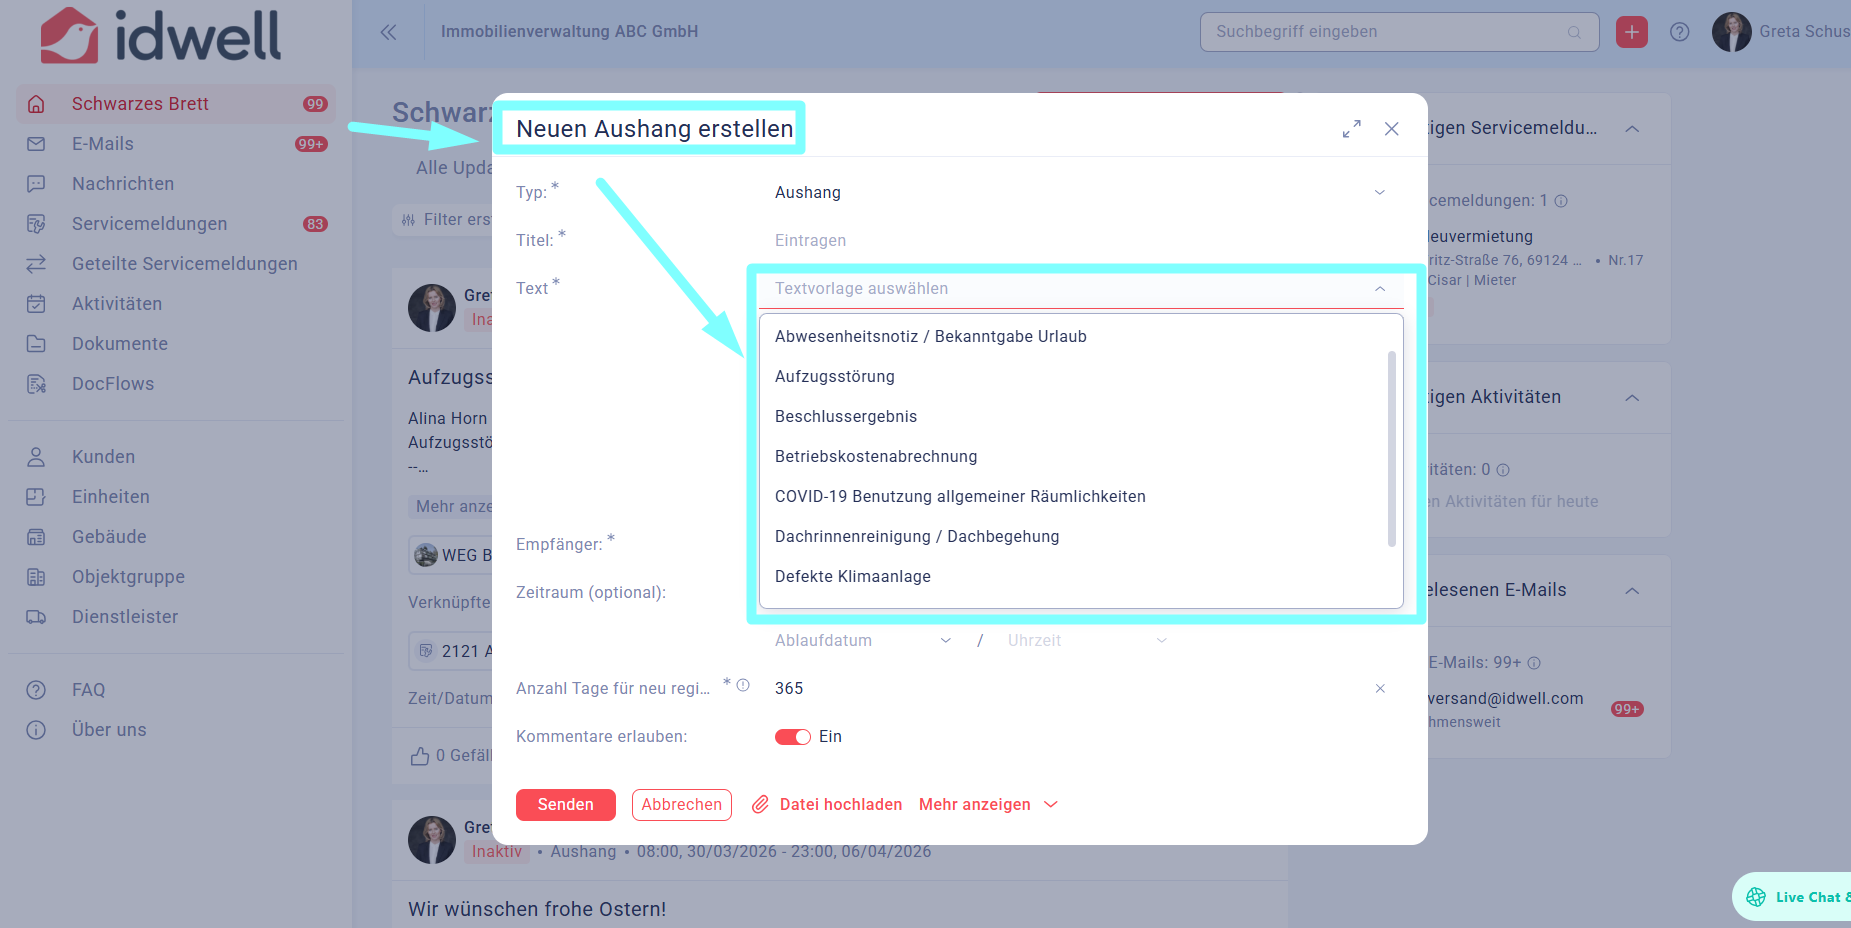
Task: Click the Einheiten sidebar icon
Action: pos(36,497)
